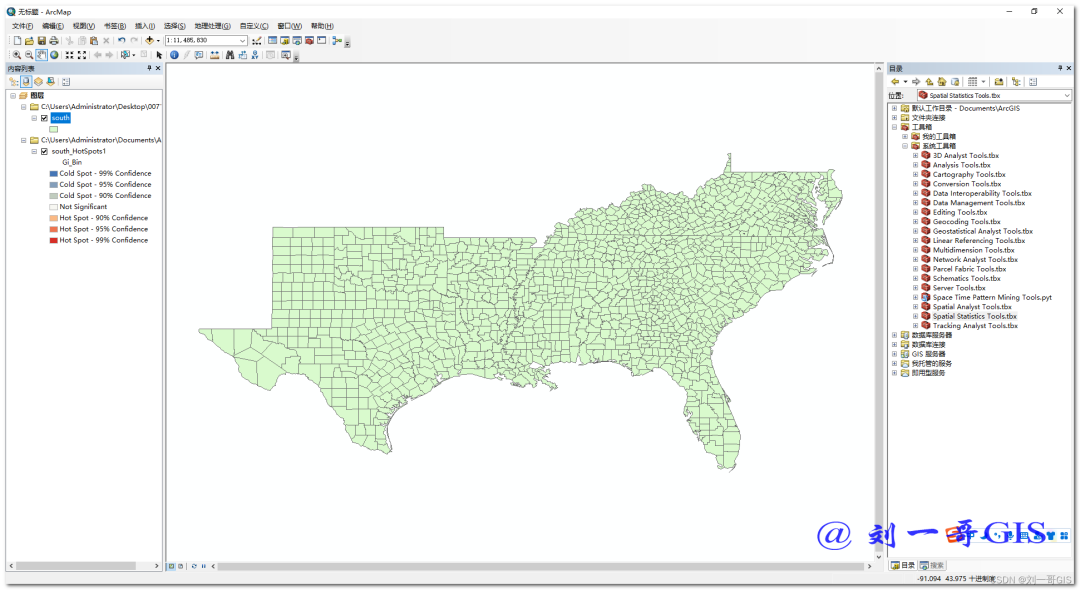Expand the GIS 服务器 node

coord(895,354)
